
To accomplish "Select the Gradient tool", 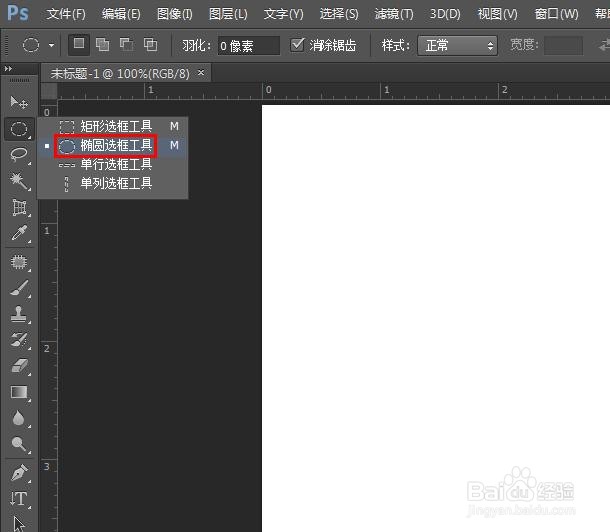I will (x=19, y=392).
